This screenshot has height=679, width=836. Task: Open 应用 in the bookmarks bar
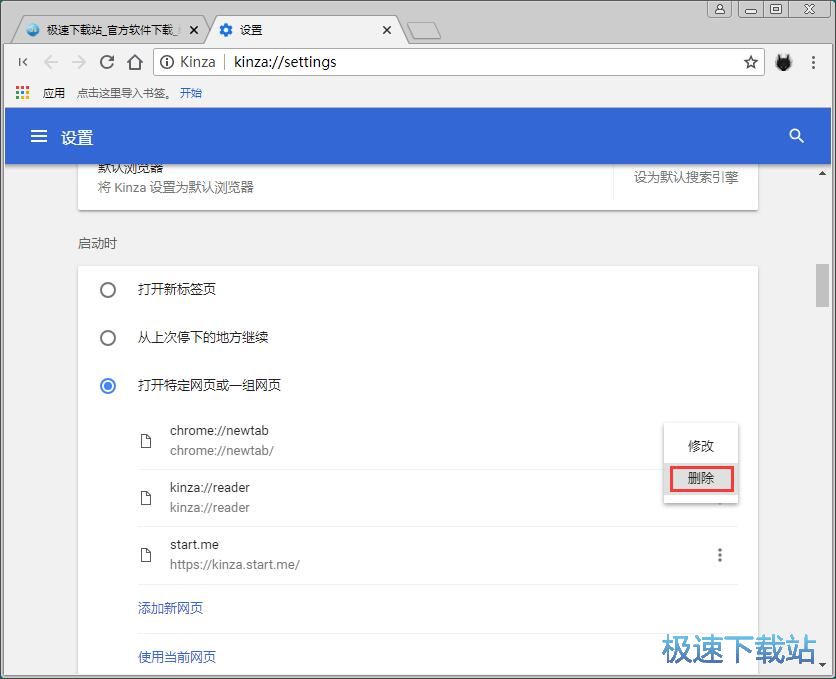pos(53,93)
